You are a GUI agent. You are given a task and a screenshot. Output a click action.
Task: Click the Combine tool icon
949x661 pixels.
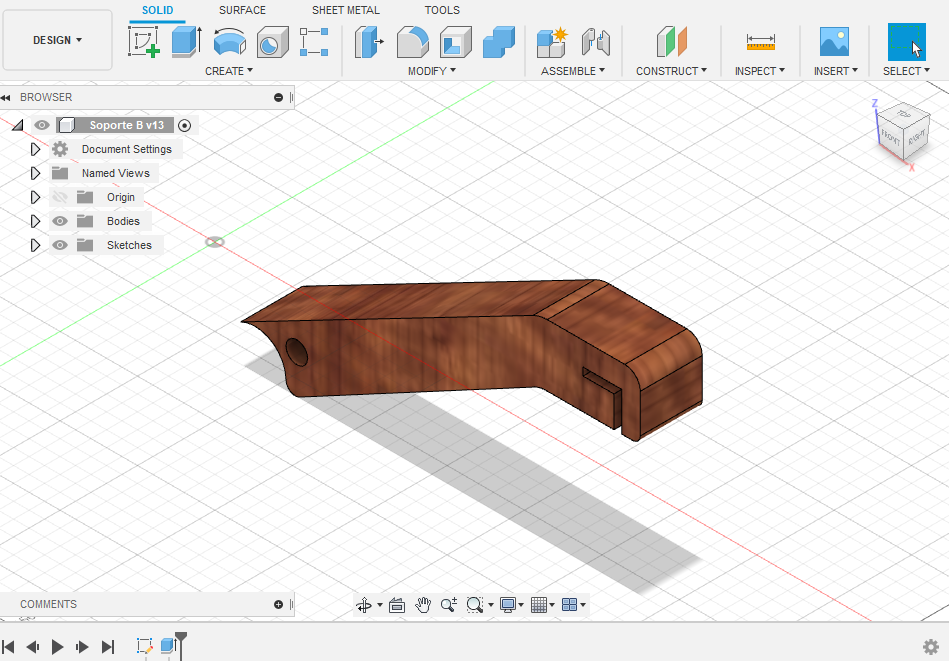pyautogui.click(x=499, y=42)
